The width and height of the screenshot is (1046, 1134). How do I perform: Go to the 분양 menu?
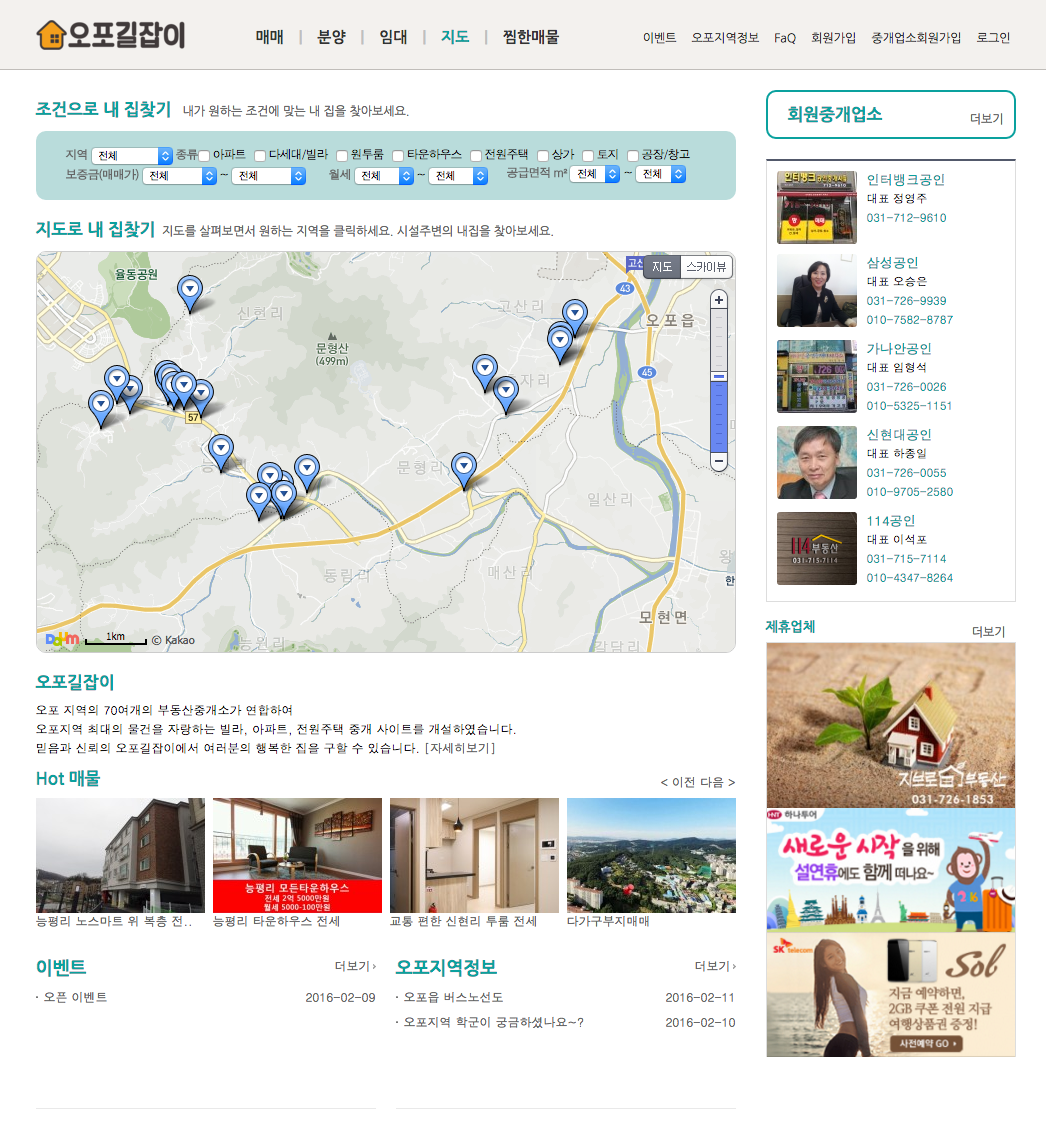tap(331, 37)
